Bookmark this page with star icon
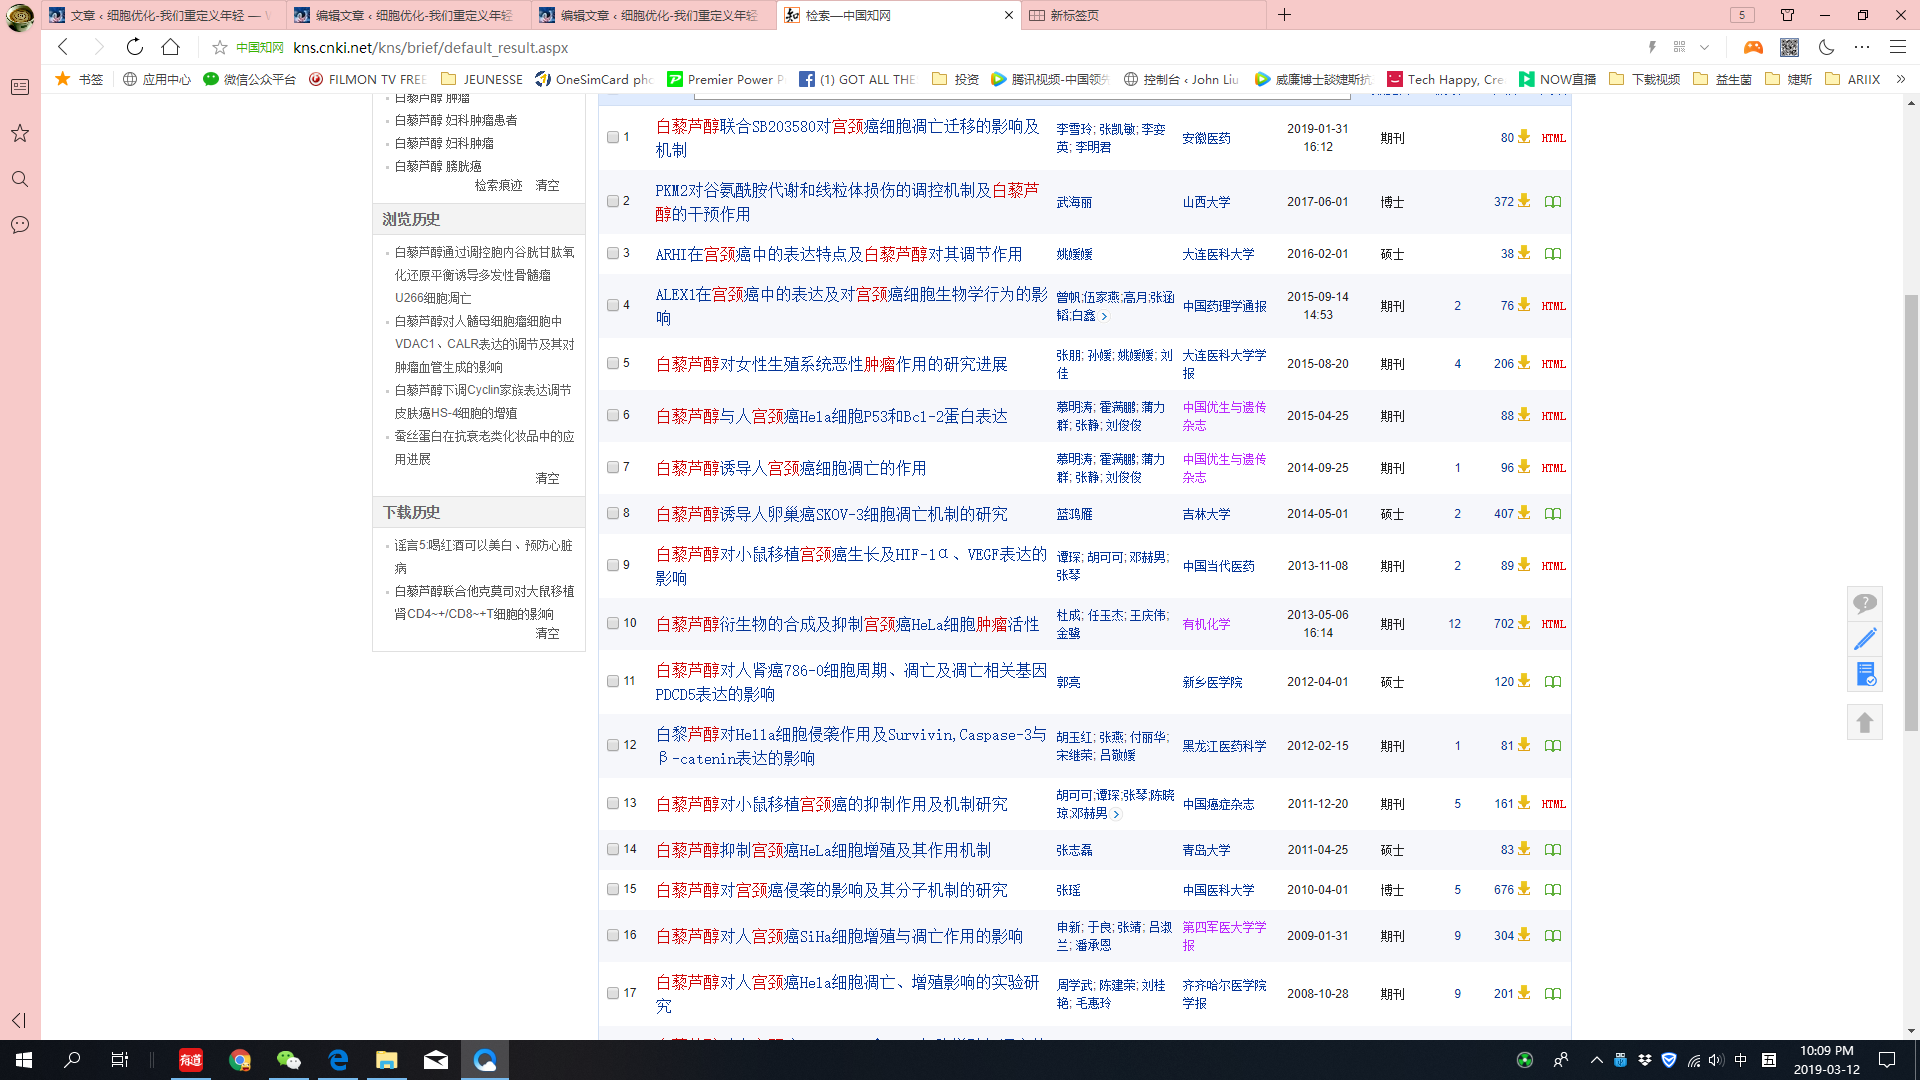The image size is (1920, 1080). point(219,47)
